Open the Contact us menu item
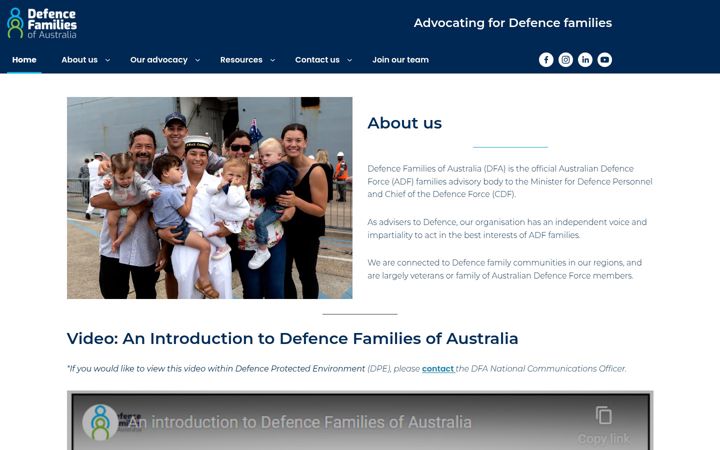The height and width of the screenshot is (450, 720). click(x=317, y=60)
